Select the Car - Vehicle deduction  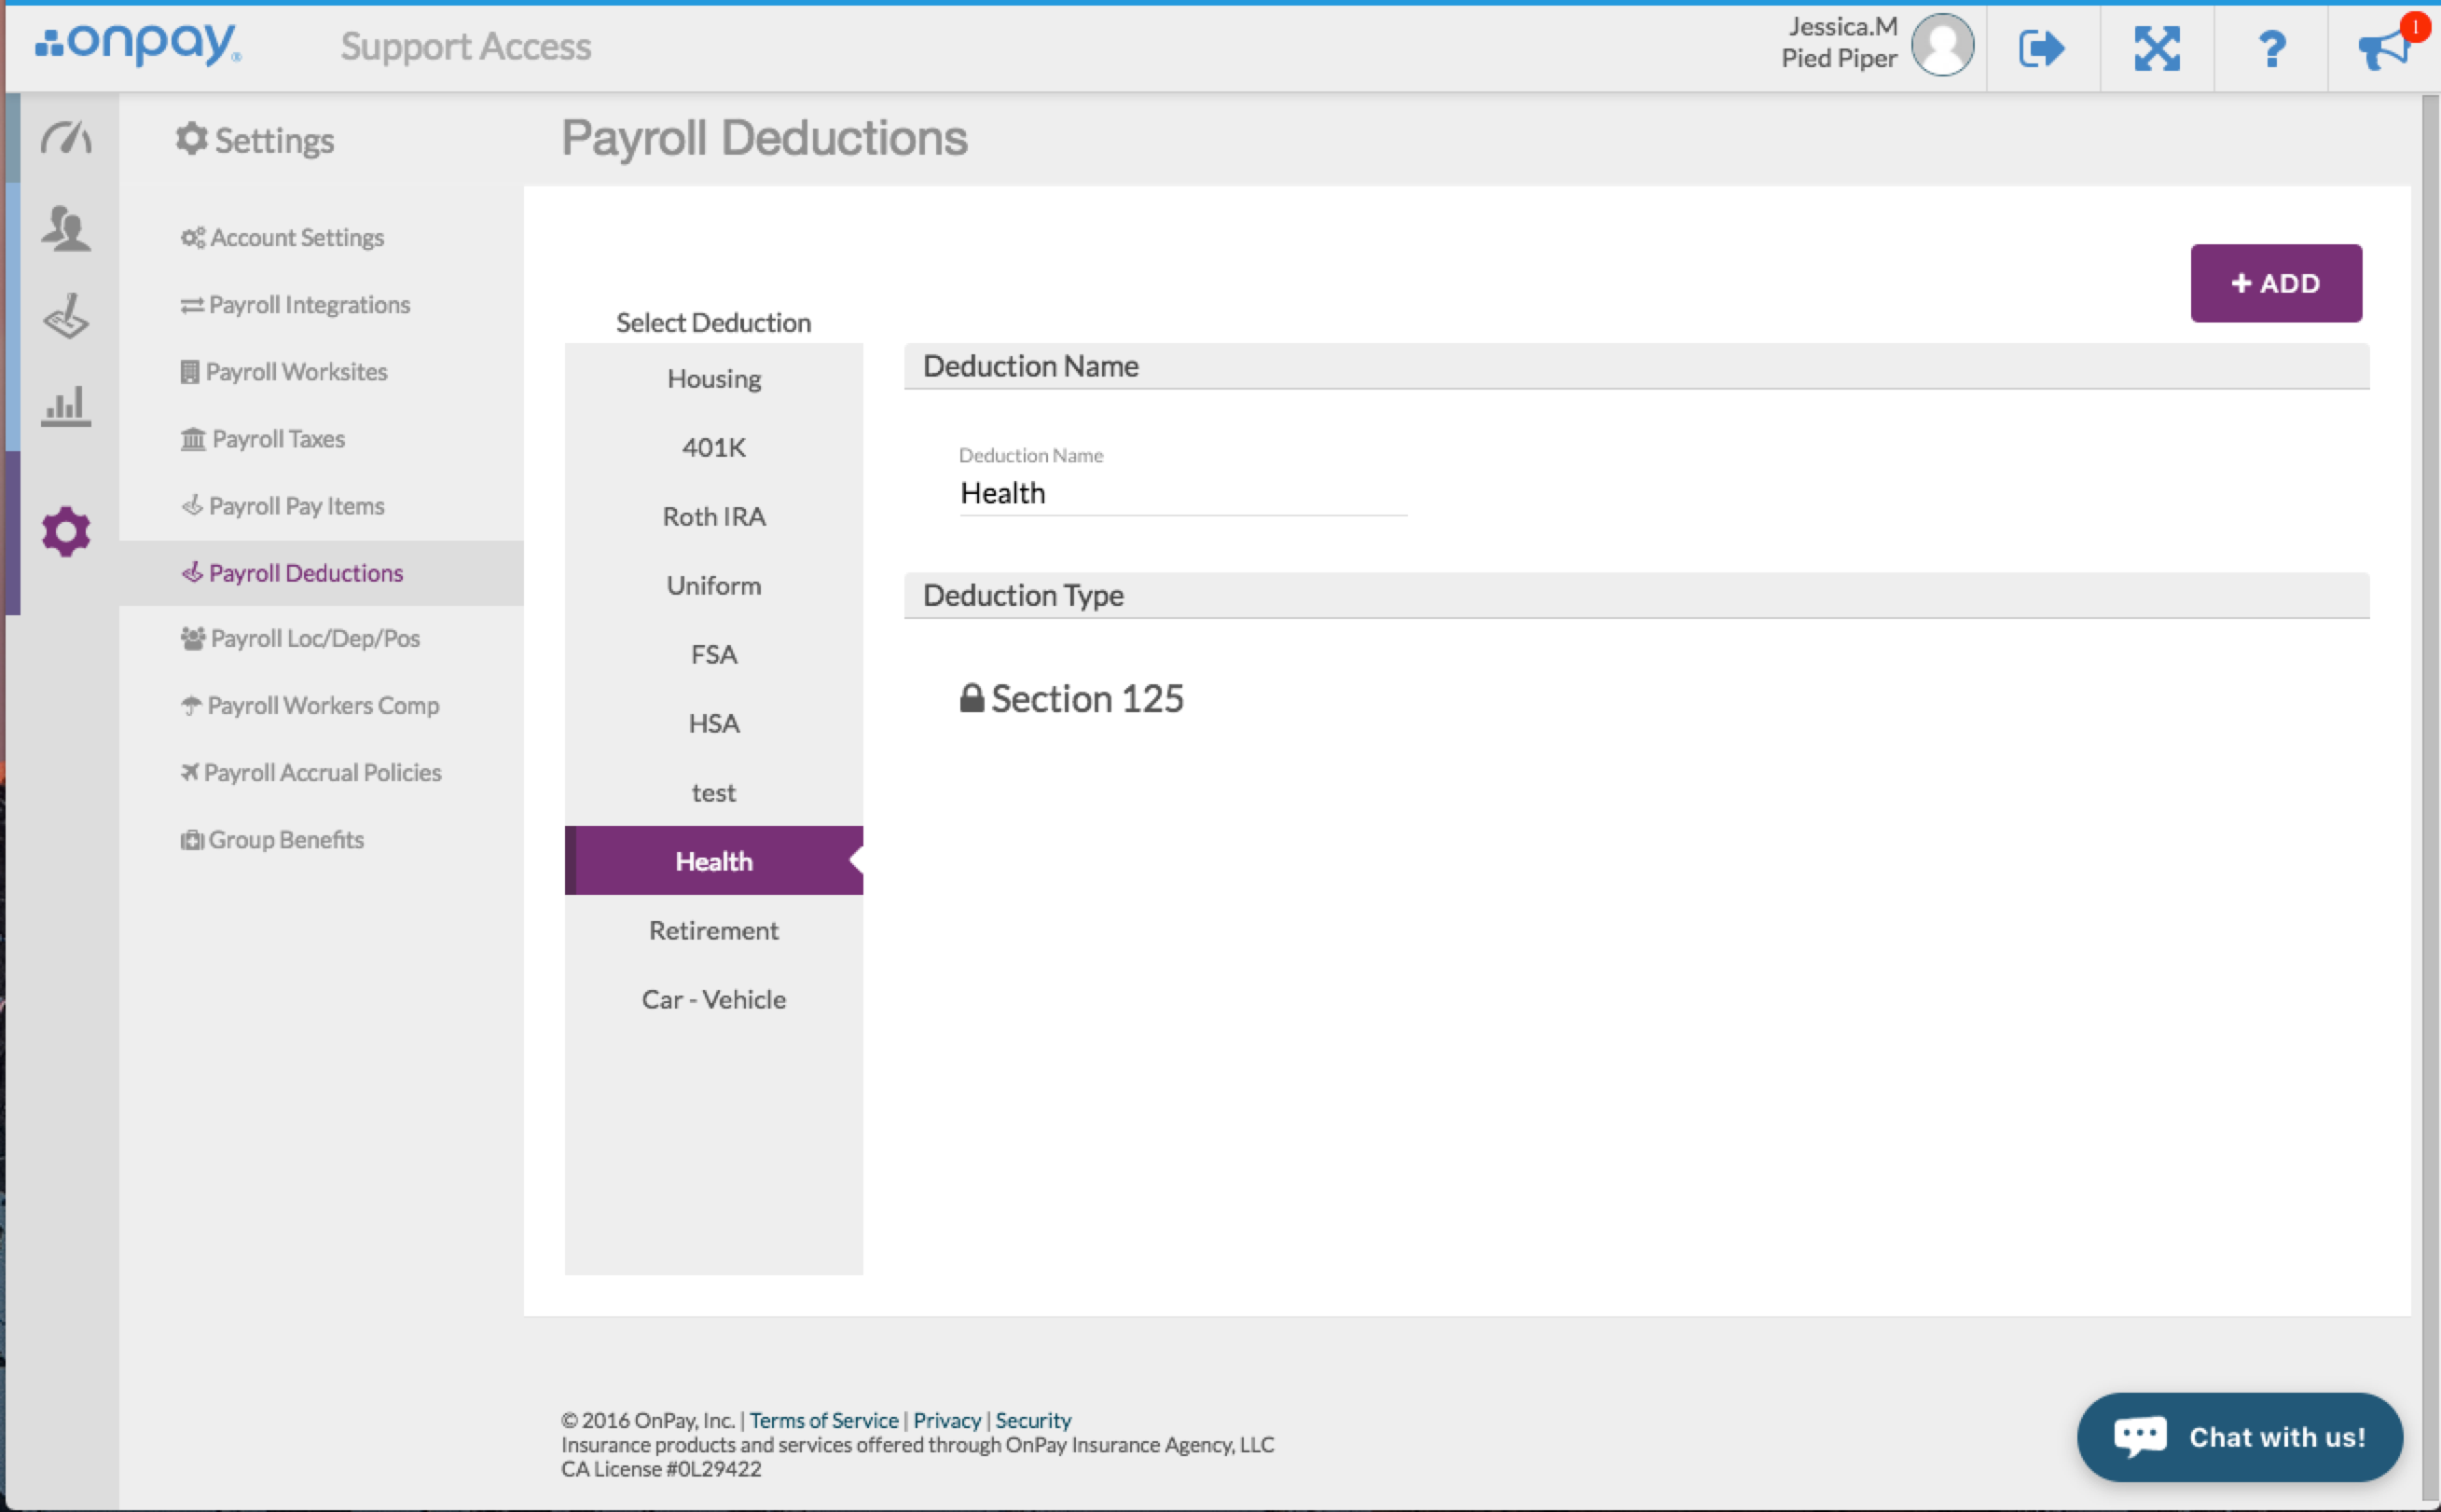(714, 1000)
